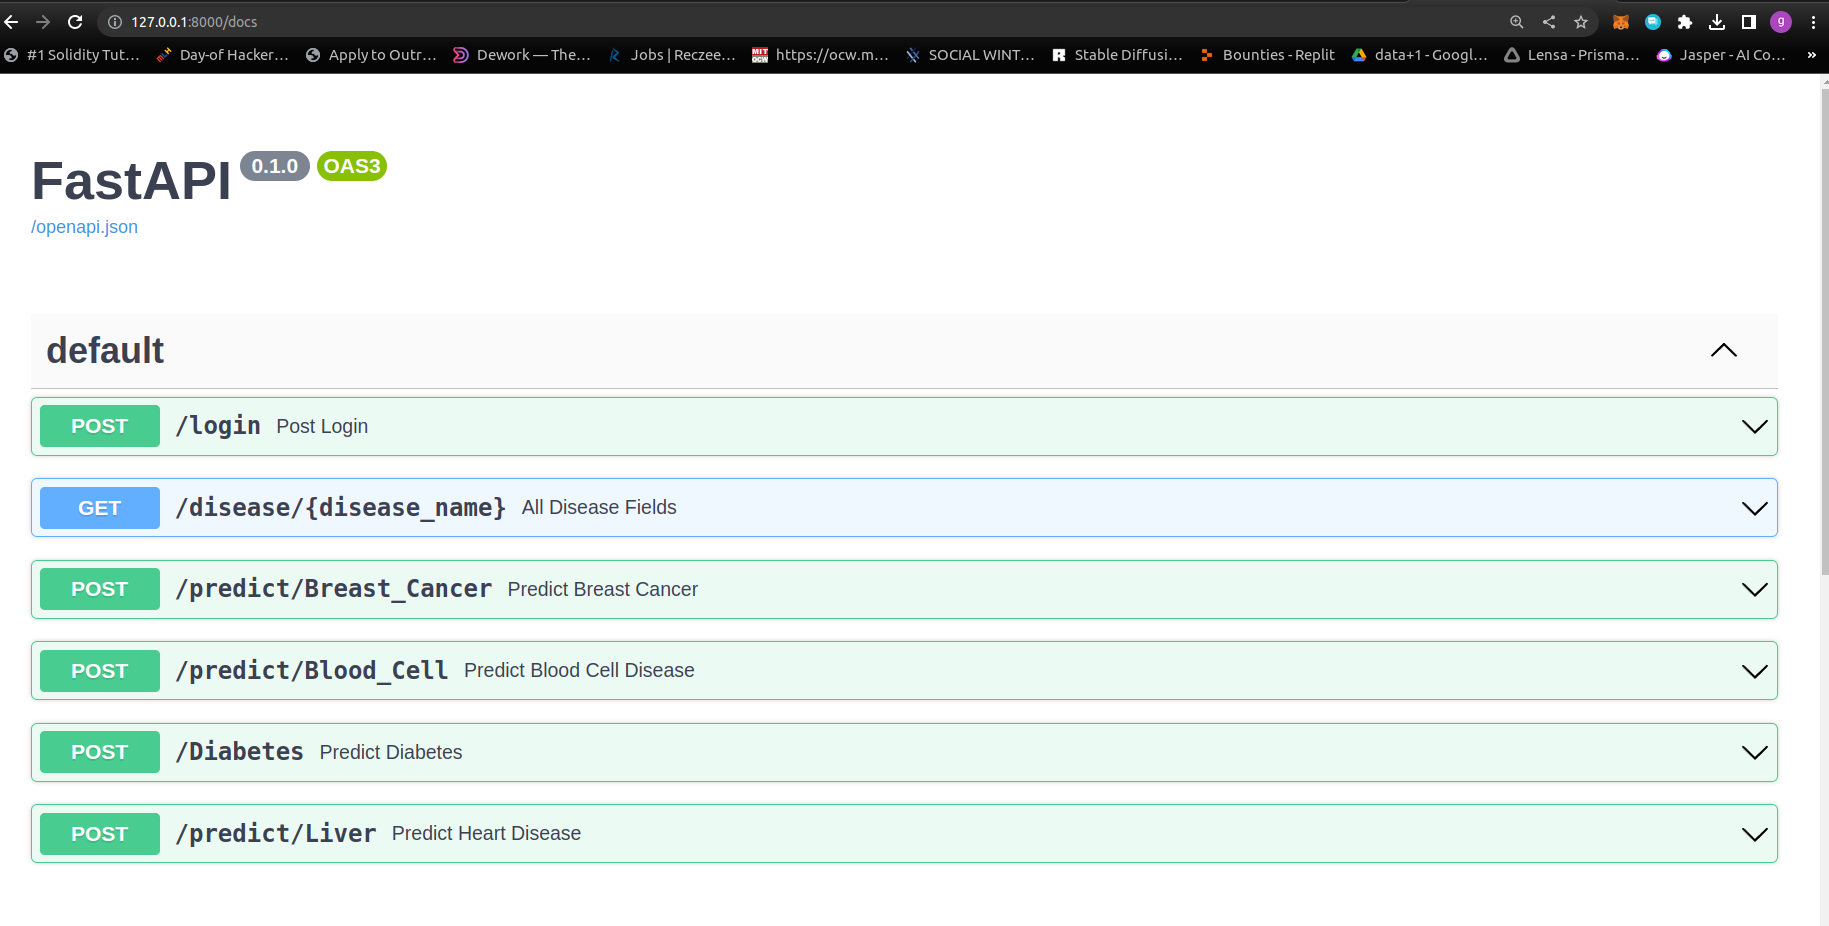The height and width of the screenshot is (926, 1829).
Task: Click the POST badge for /predict/Breast_Cancer
Action: 100,589
